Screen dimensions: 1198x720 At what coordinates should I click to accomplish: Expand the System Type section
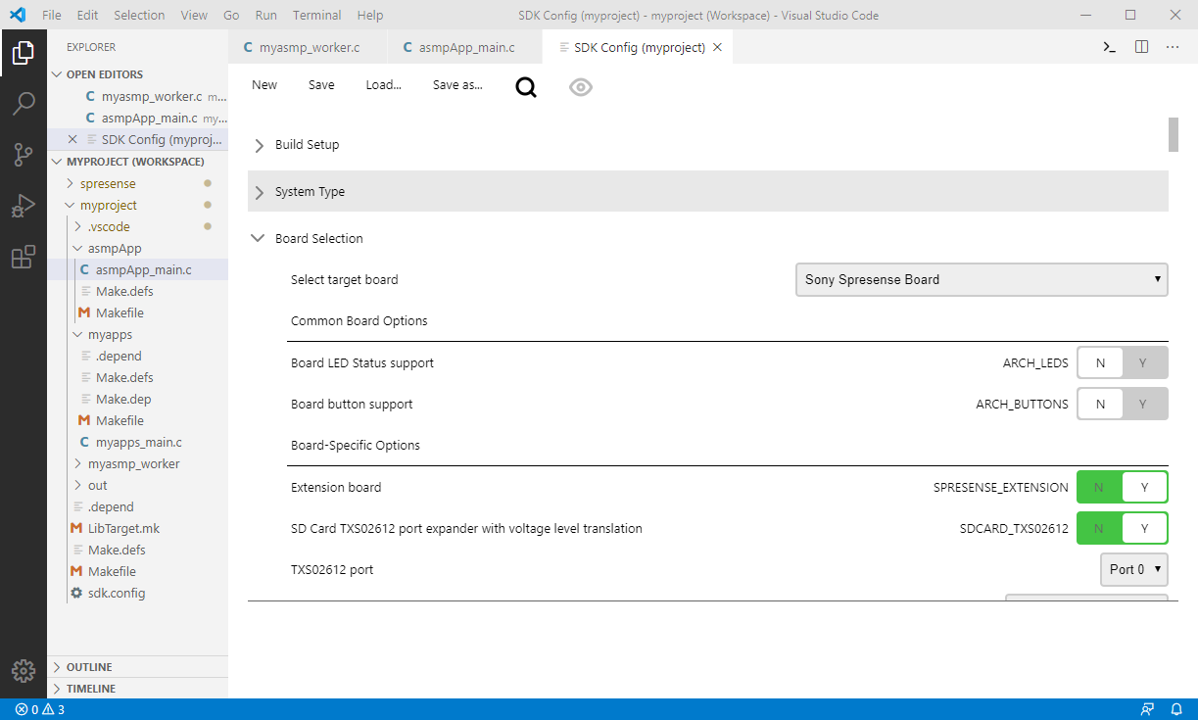[x=259, y=192]
